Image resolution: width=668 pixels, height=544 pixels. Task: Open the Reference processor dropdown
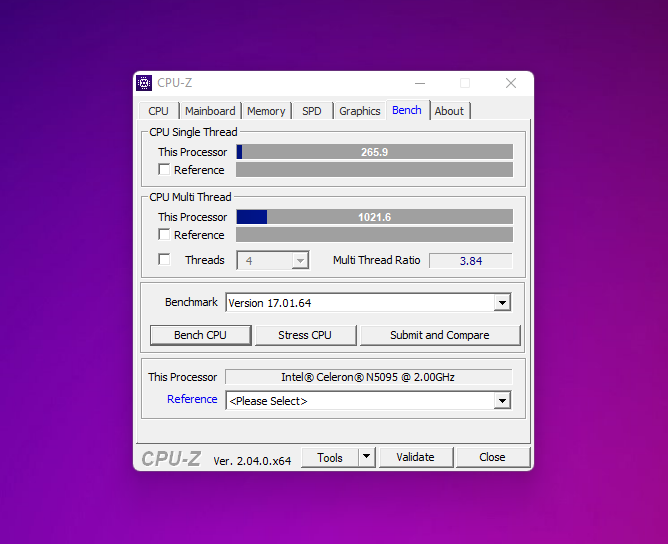[502, 401]
